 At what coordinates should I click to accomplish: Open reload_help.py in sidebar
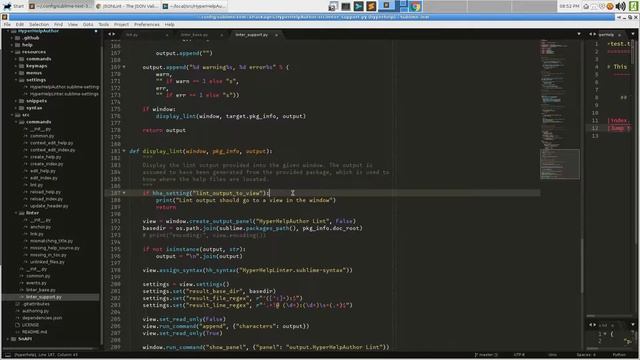click(45, 192)
